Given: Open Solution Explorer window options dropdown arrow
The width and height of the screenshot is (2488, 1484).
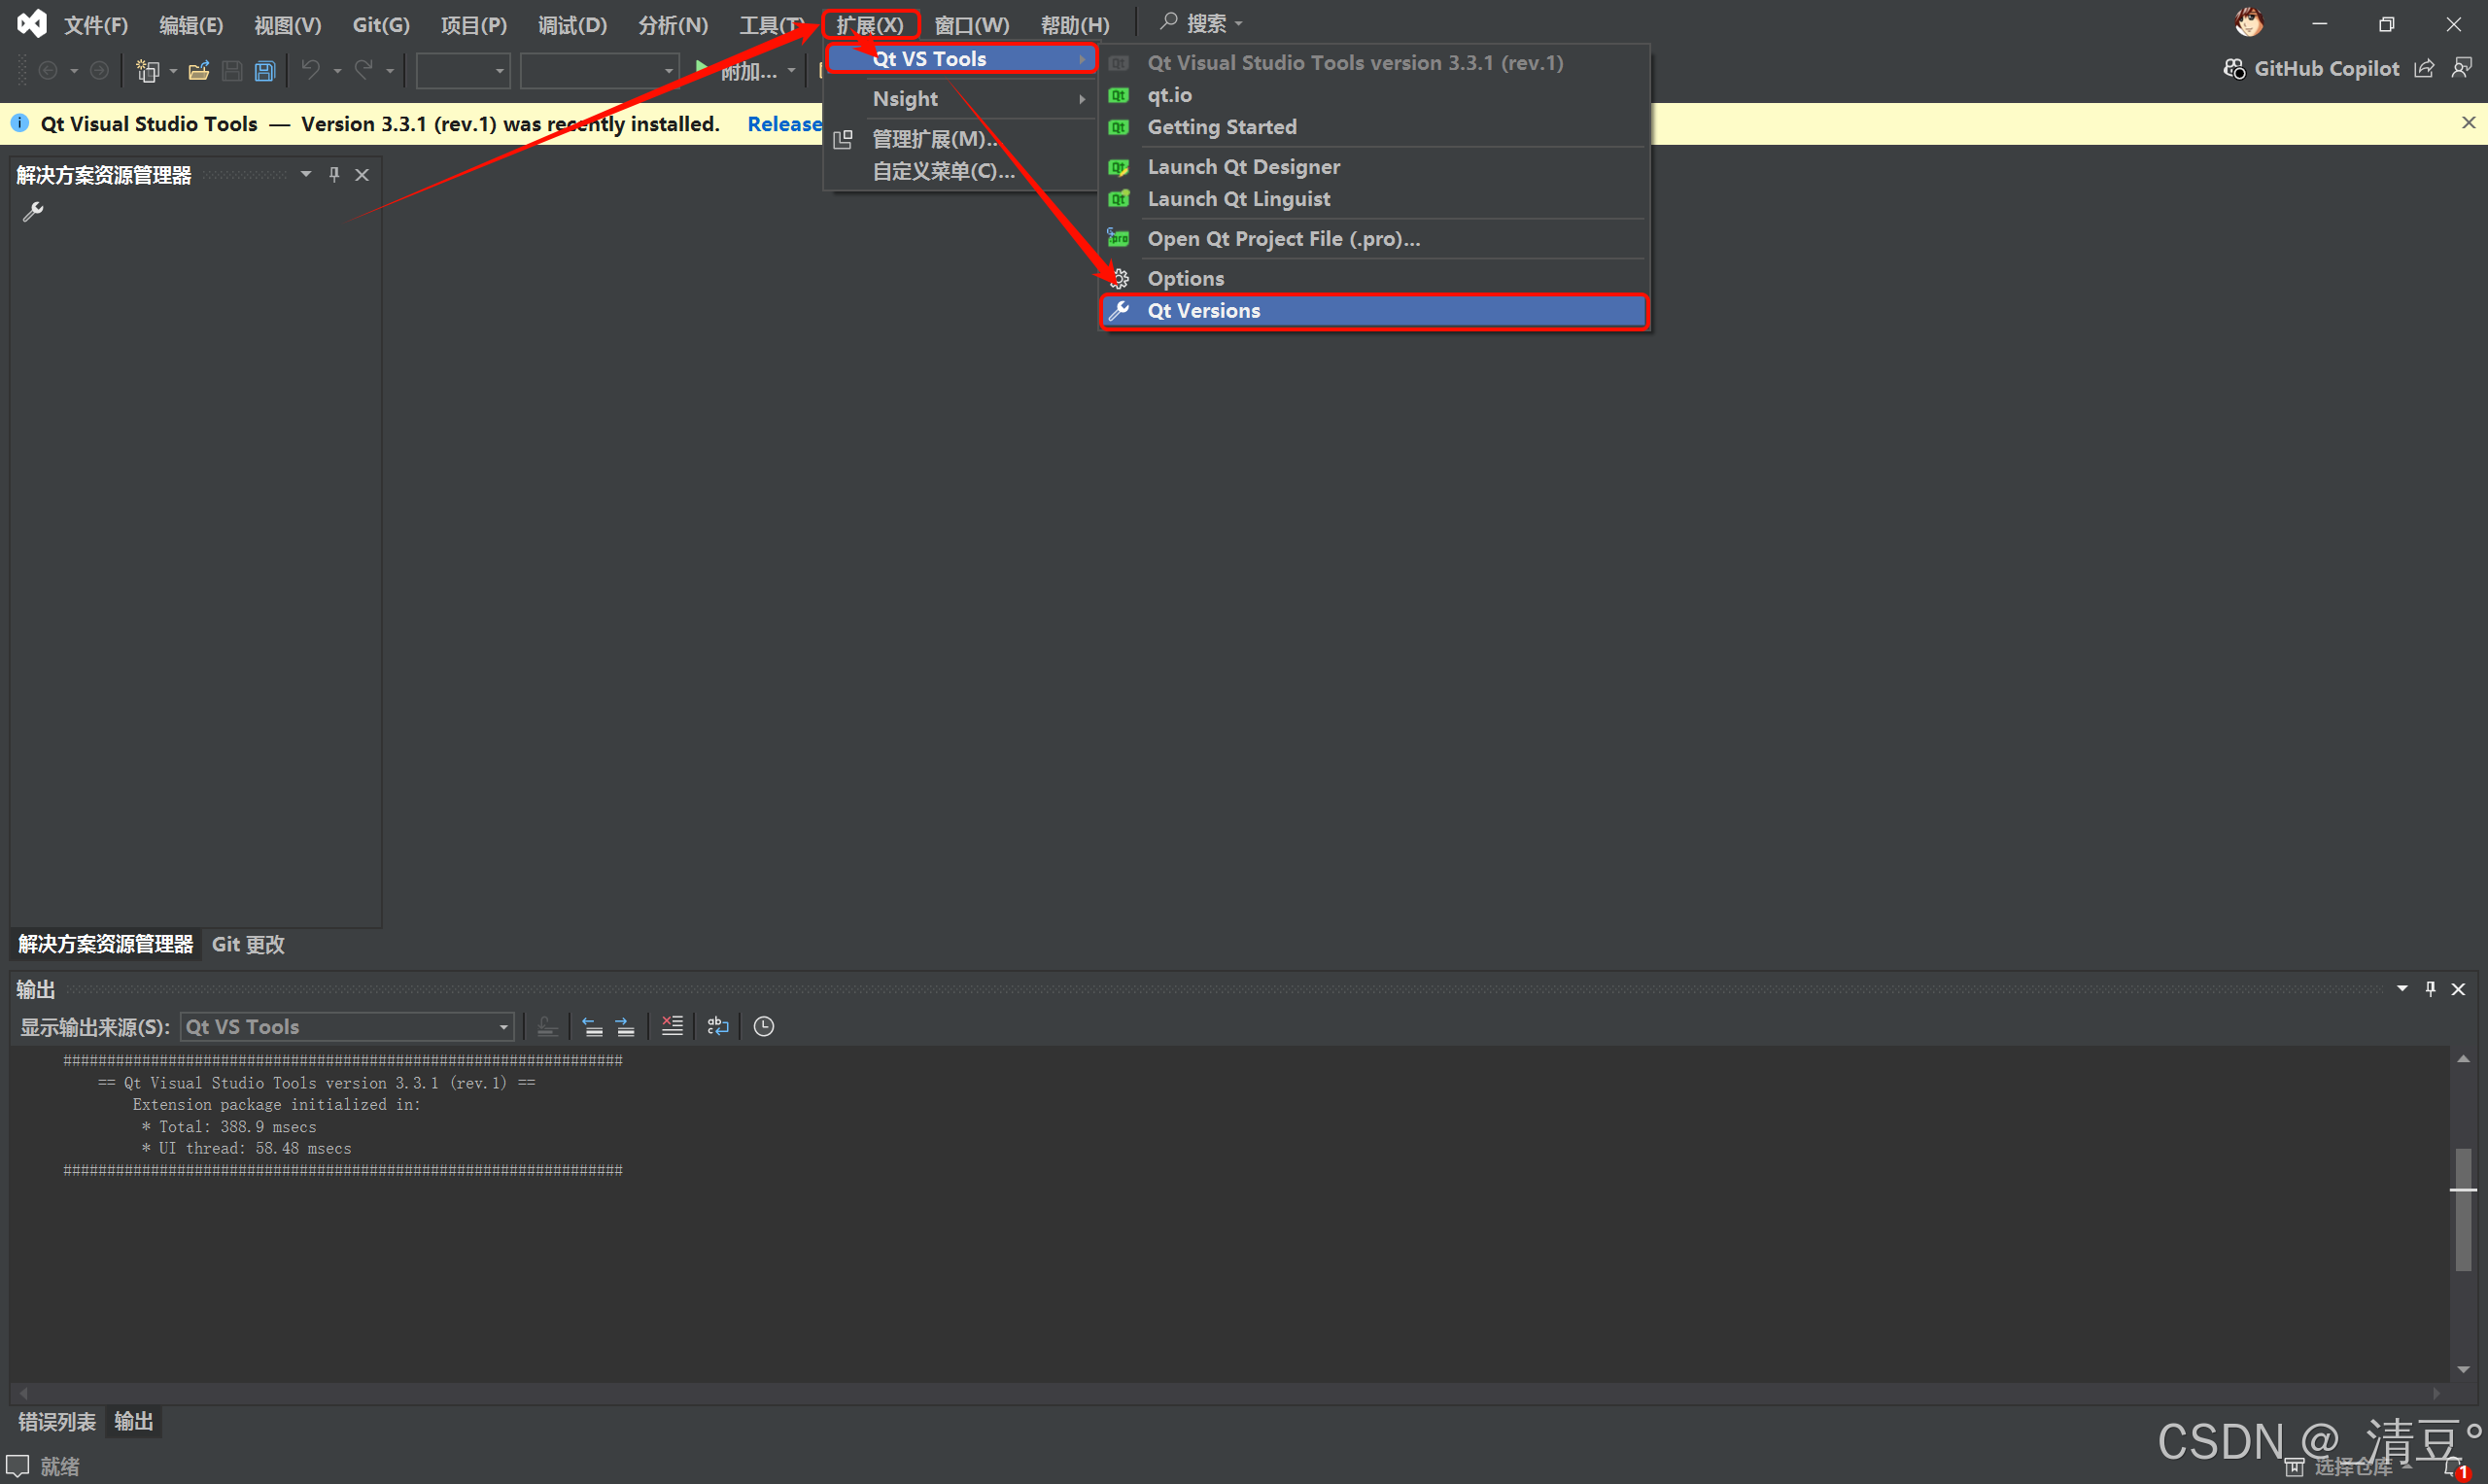Looking at the screenshot, I should point(306,174).
